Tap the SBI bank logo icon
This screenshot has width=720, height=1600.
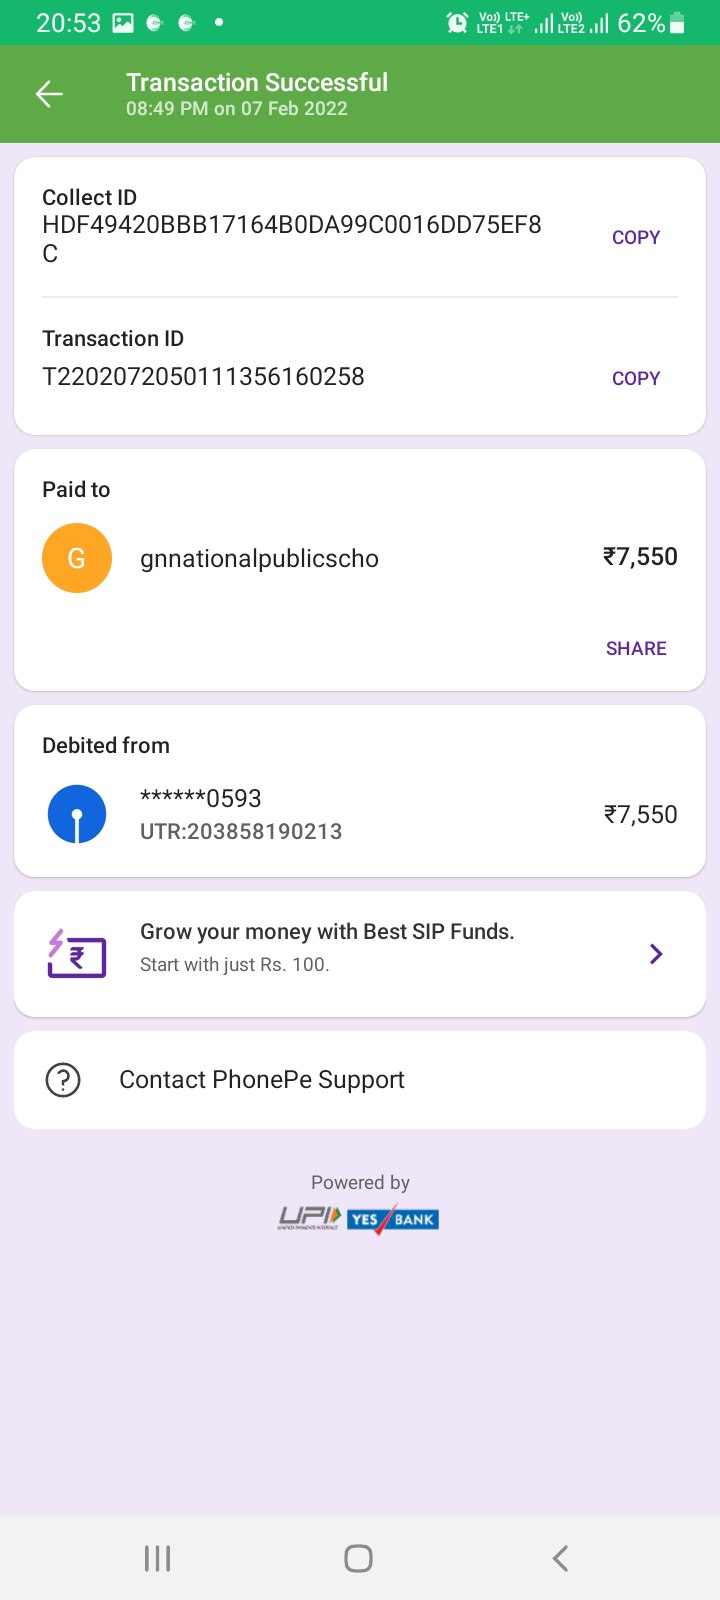pos(77,814)
